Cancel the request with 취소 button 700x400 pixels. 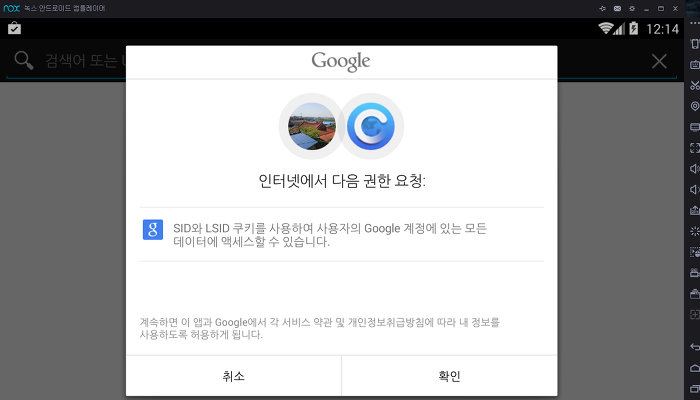click(233, 376)
